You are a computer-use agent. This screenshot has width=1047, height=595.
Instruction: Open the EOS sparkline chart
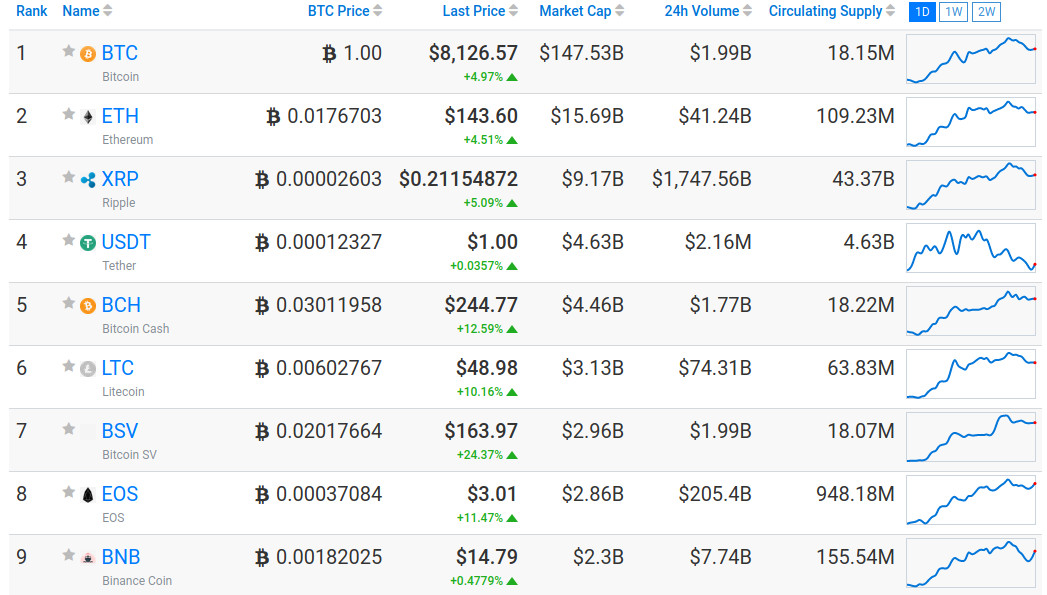point(971,501)
